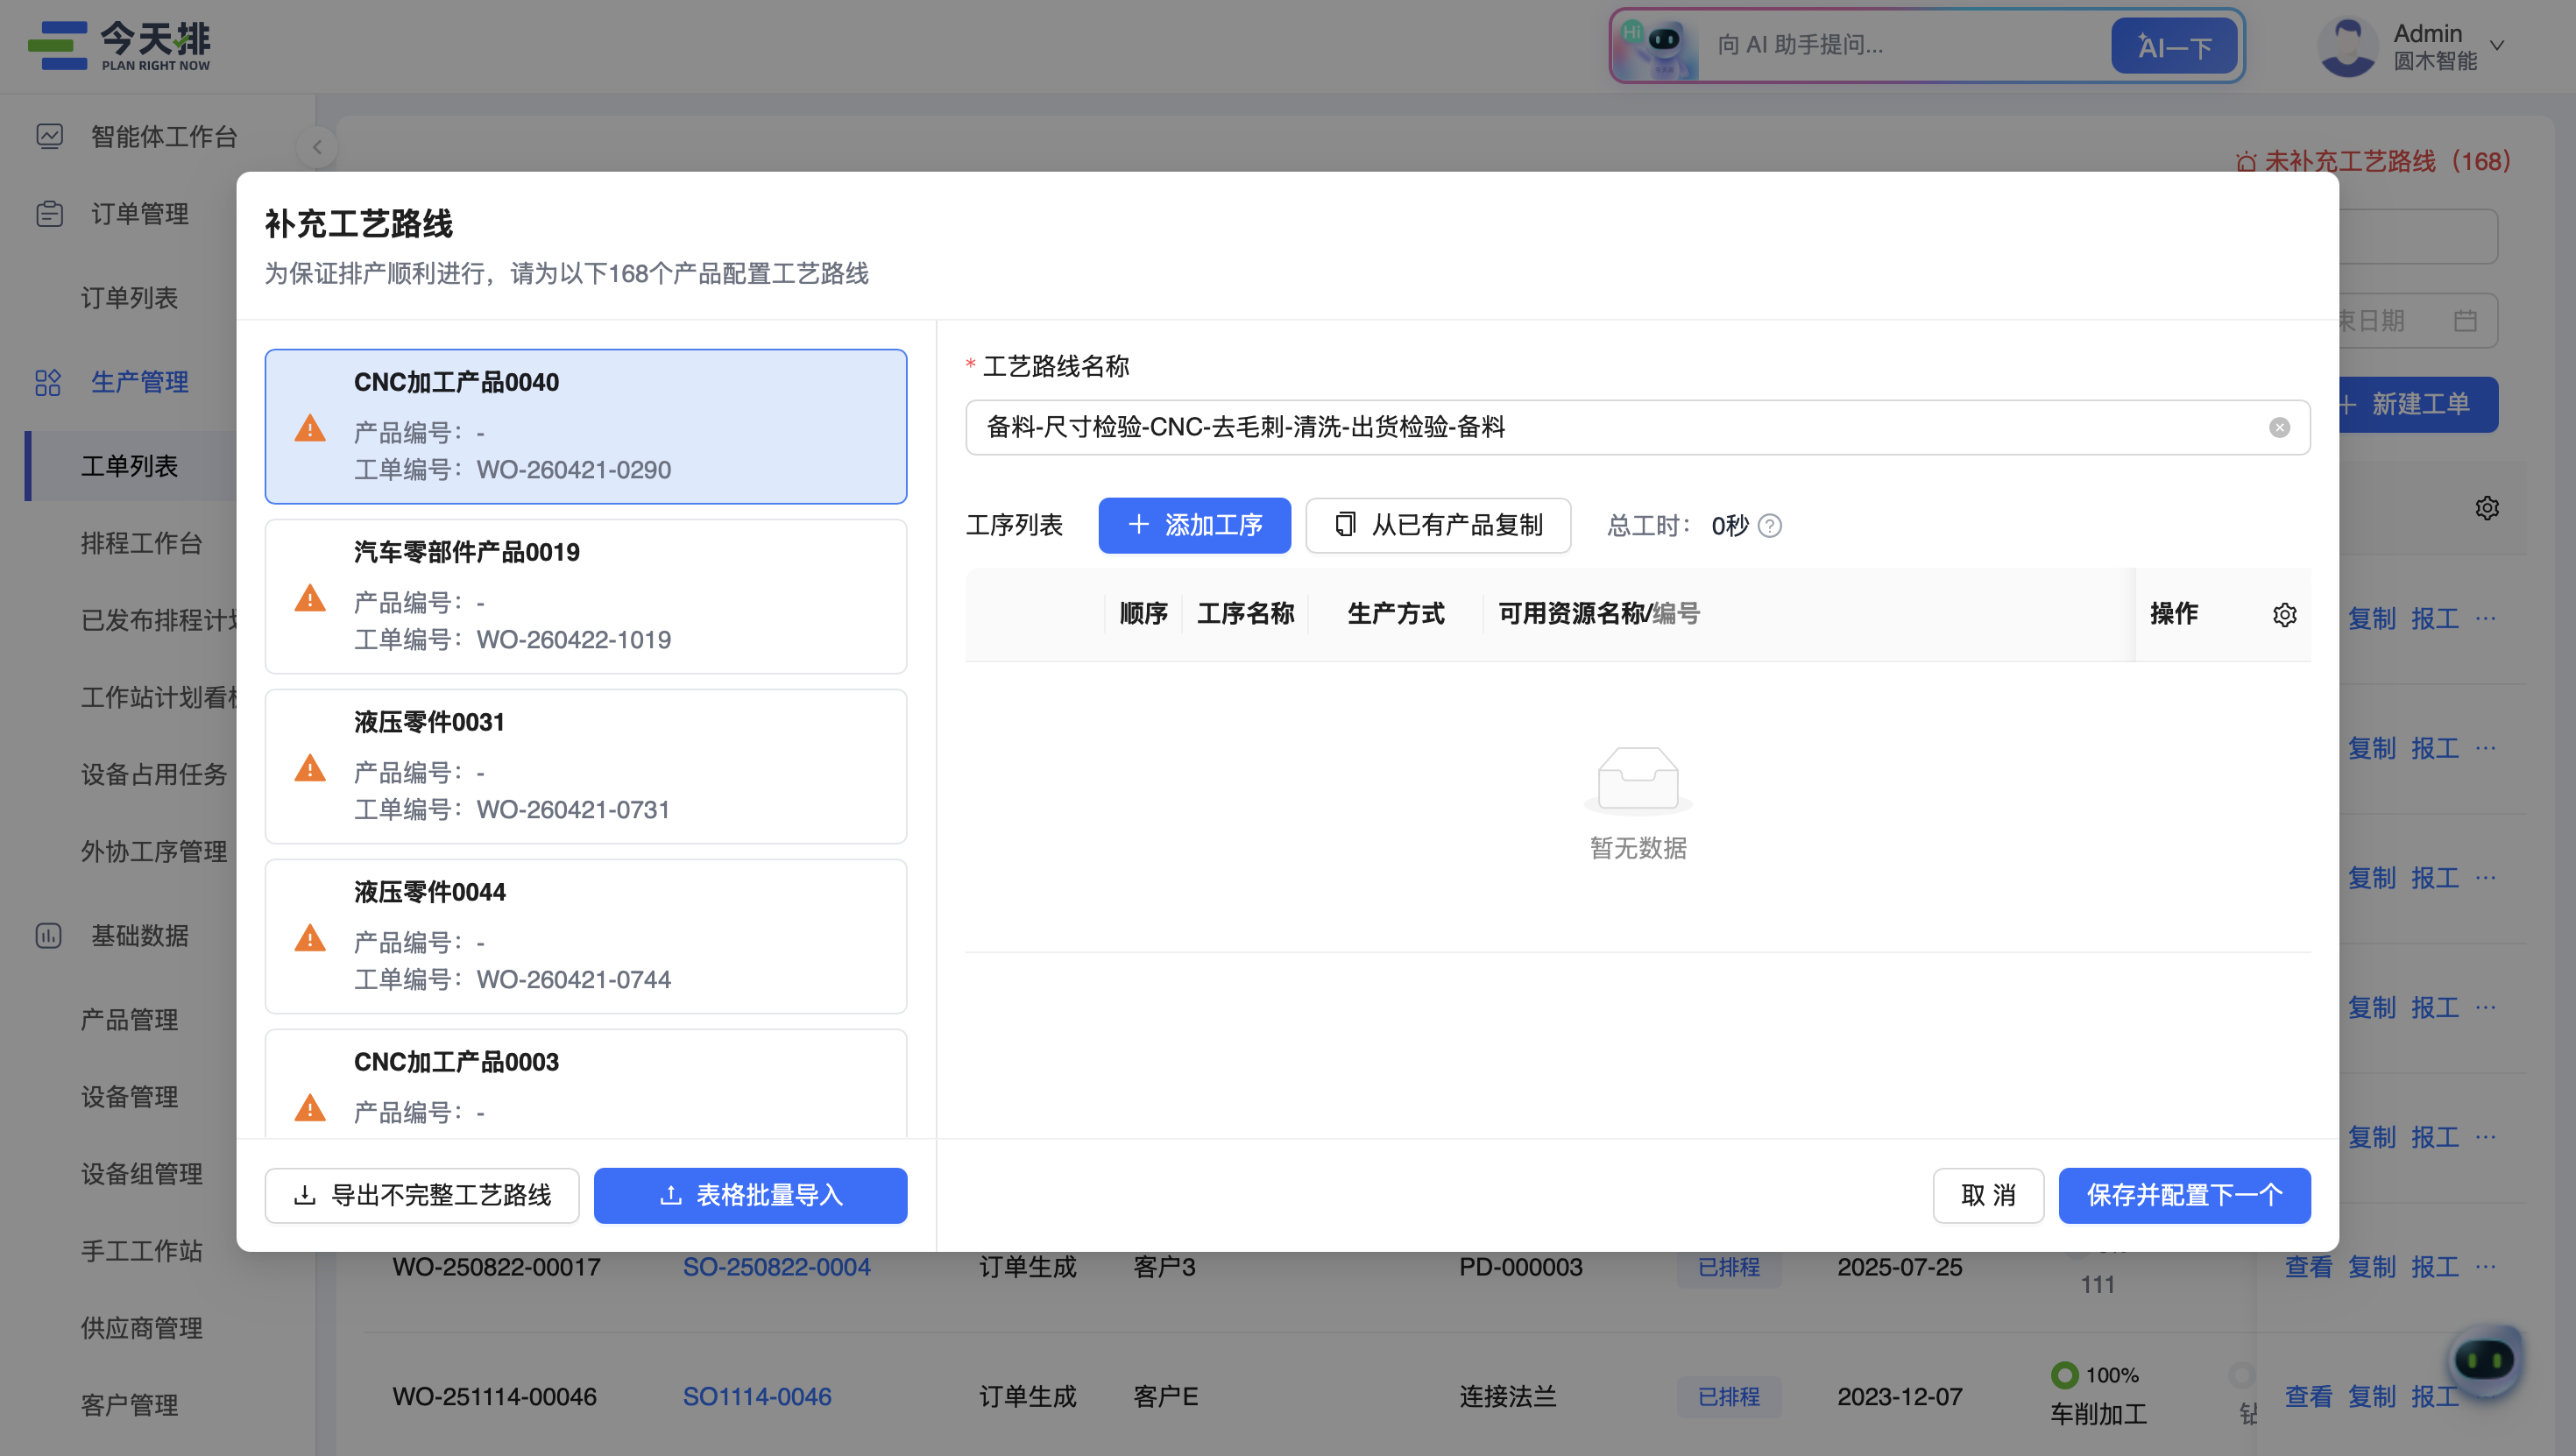Collapse the sidebar with the chevron button
The width and height of the screenshot is (2576, 1456).
click(317, 147)
